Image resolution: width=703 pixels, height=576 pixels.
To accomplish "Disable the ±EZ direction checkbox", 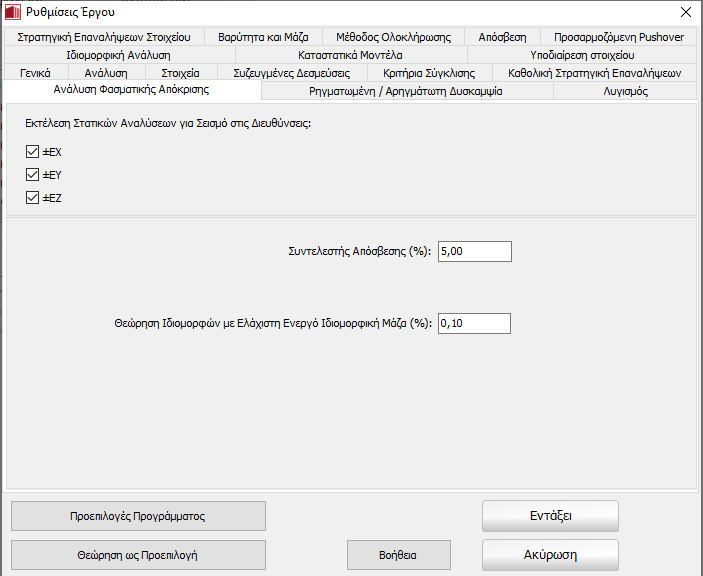I will 33,198.
